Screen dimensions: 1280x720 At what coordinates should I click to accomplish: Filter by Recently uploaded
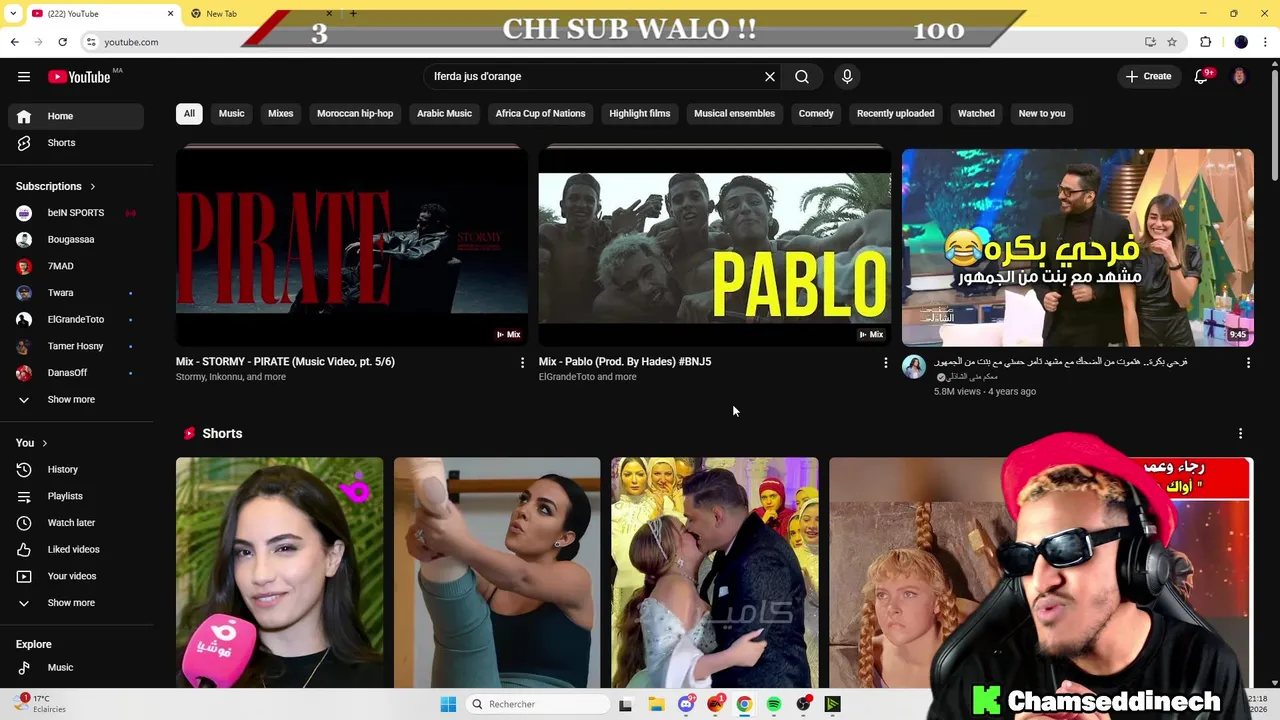[x=896, y=114]
